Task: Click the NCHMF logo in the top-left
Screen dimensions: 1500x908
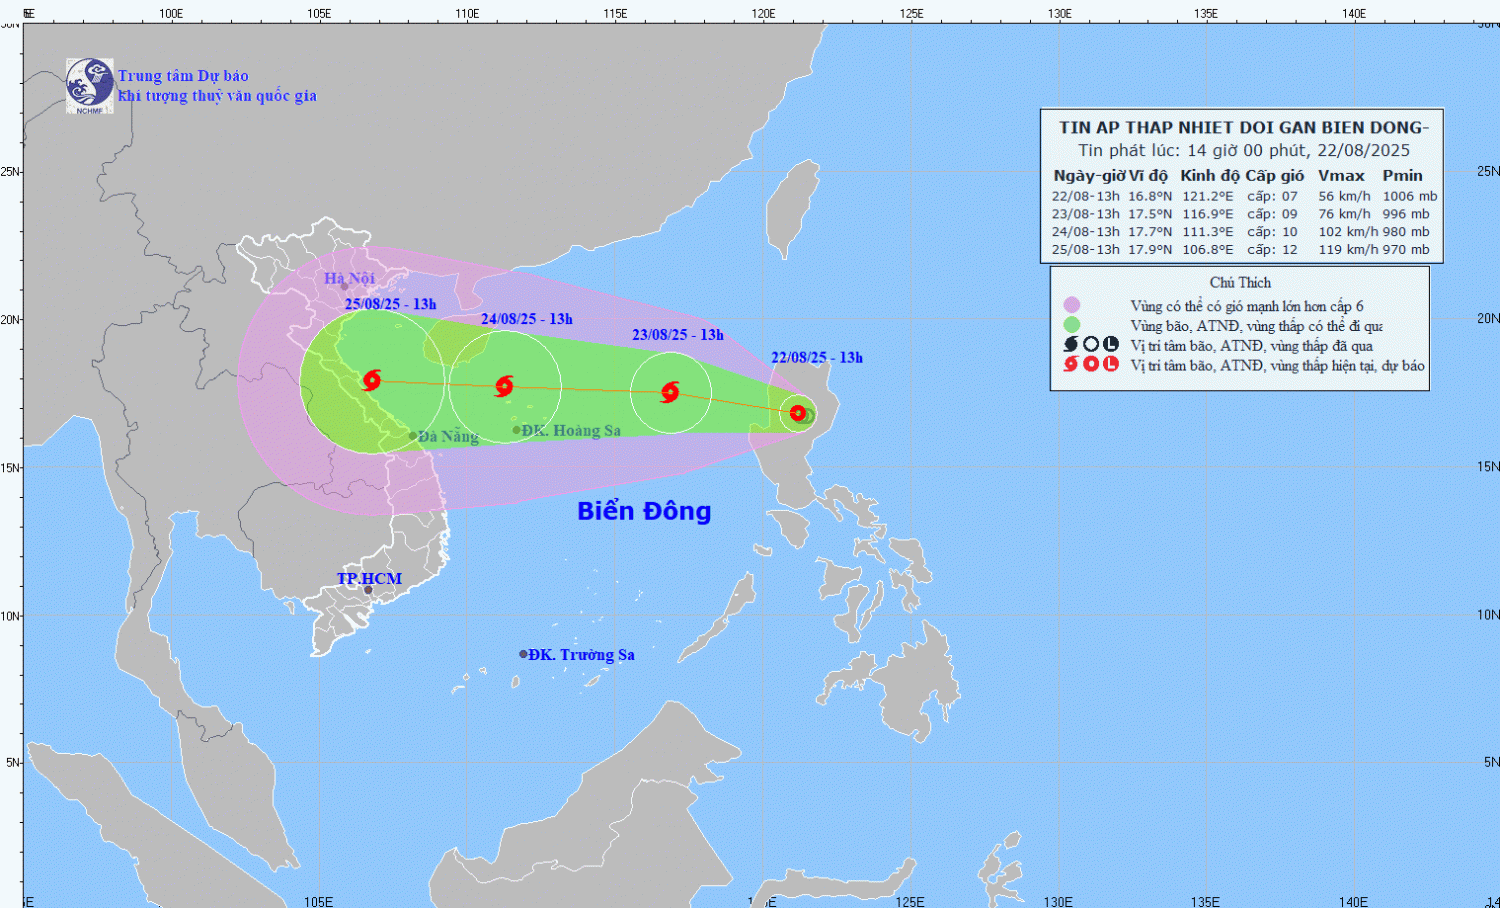Action: click(x=89, y=85)
